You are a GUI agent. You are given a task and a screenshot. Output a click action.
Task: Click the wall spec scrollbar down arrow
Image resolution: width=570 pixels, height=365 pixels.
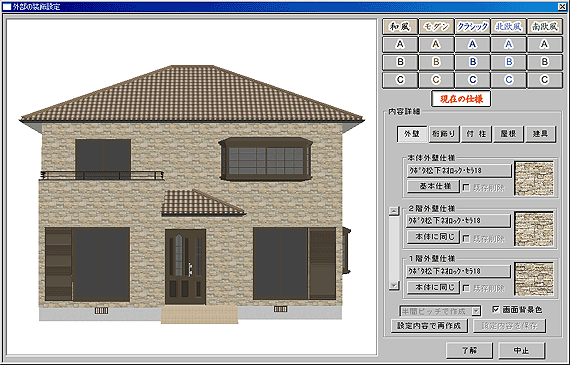(394, 285)
